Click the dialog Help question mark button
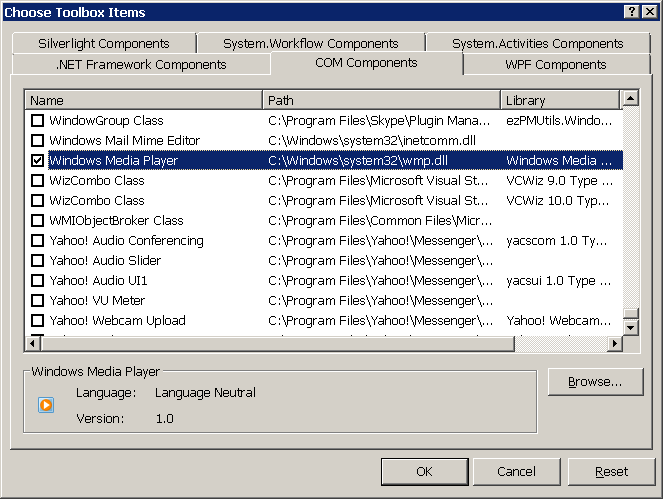The image size is (663, 499). click(633, 11)
